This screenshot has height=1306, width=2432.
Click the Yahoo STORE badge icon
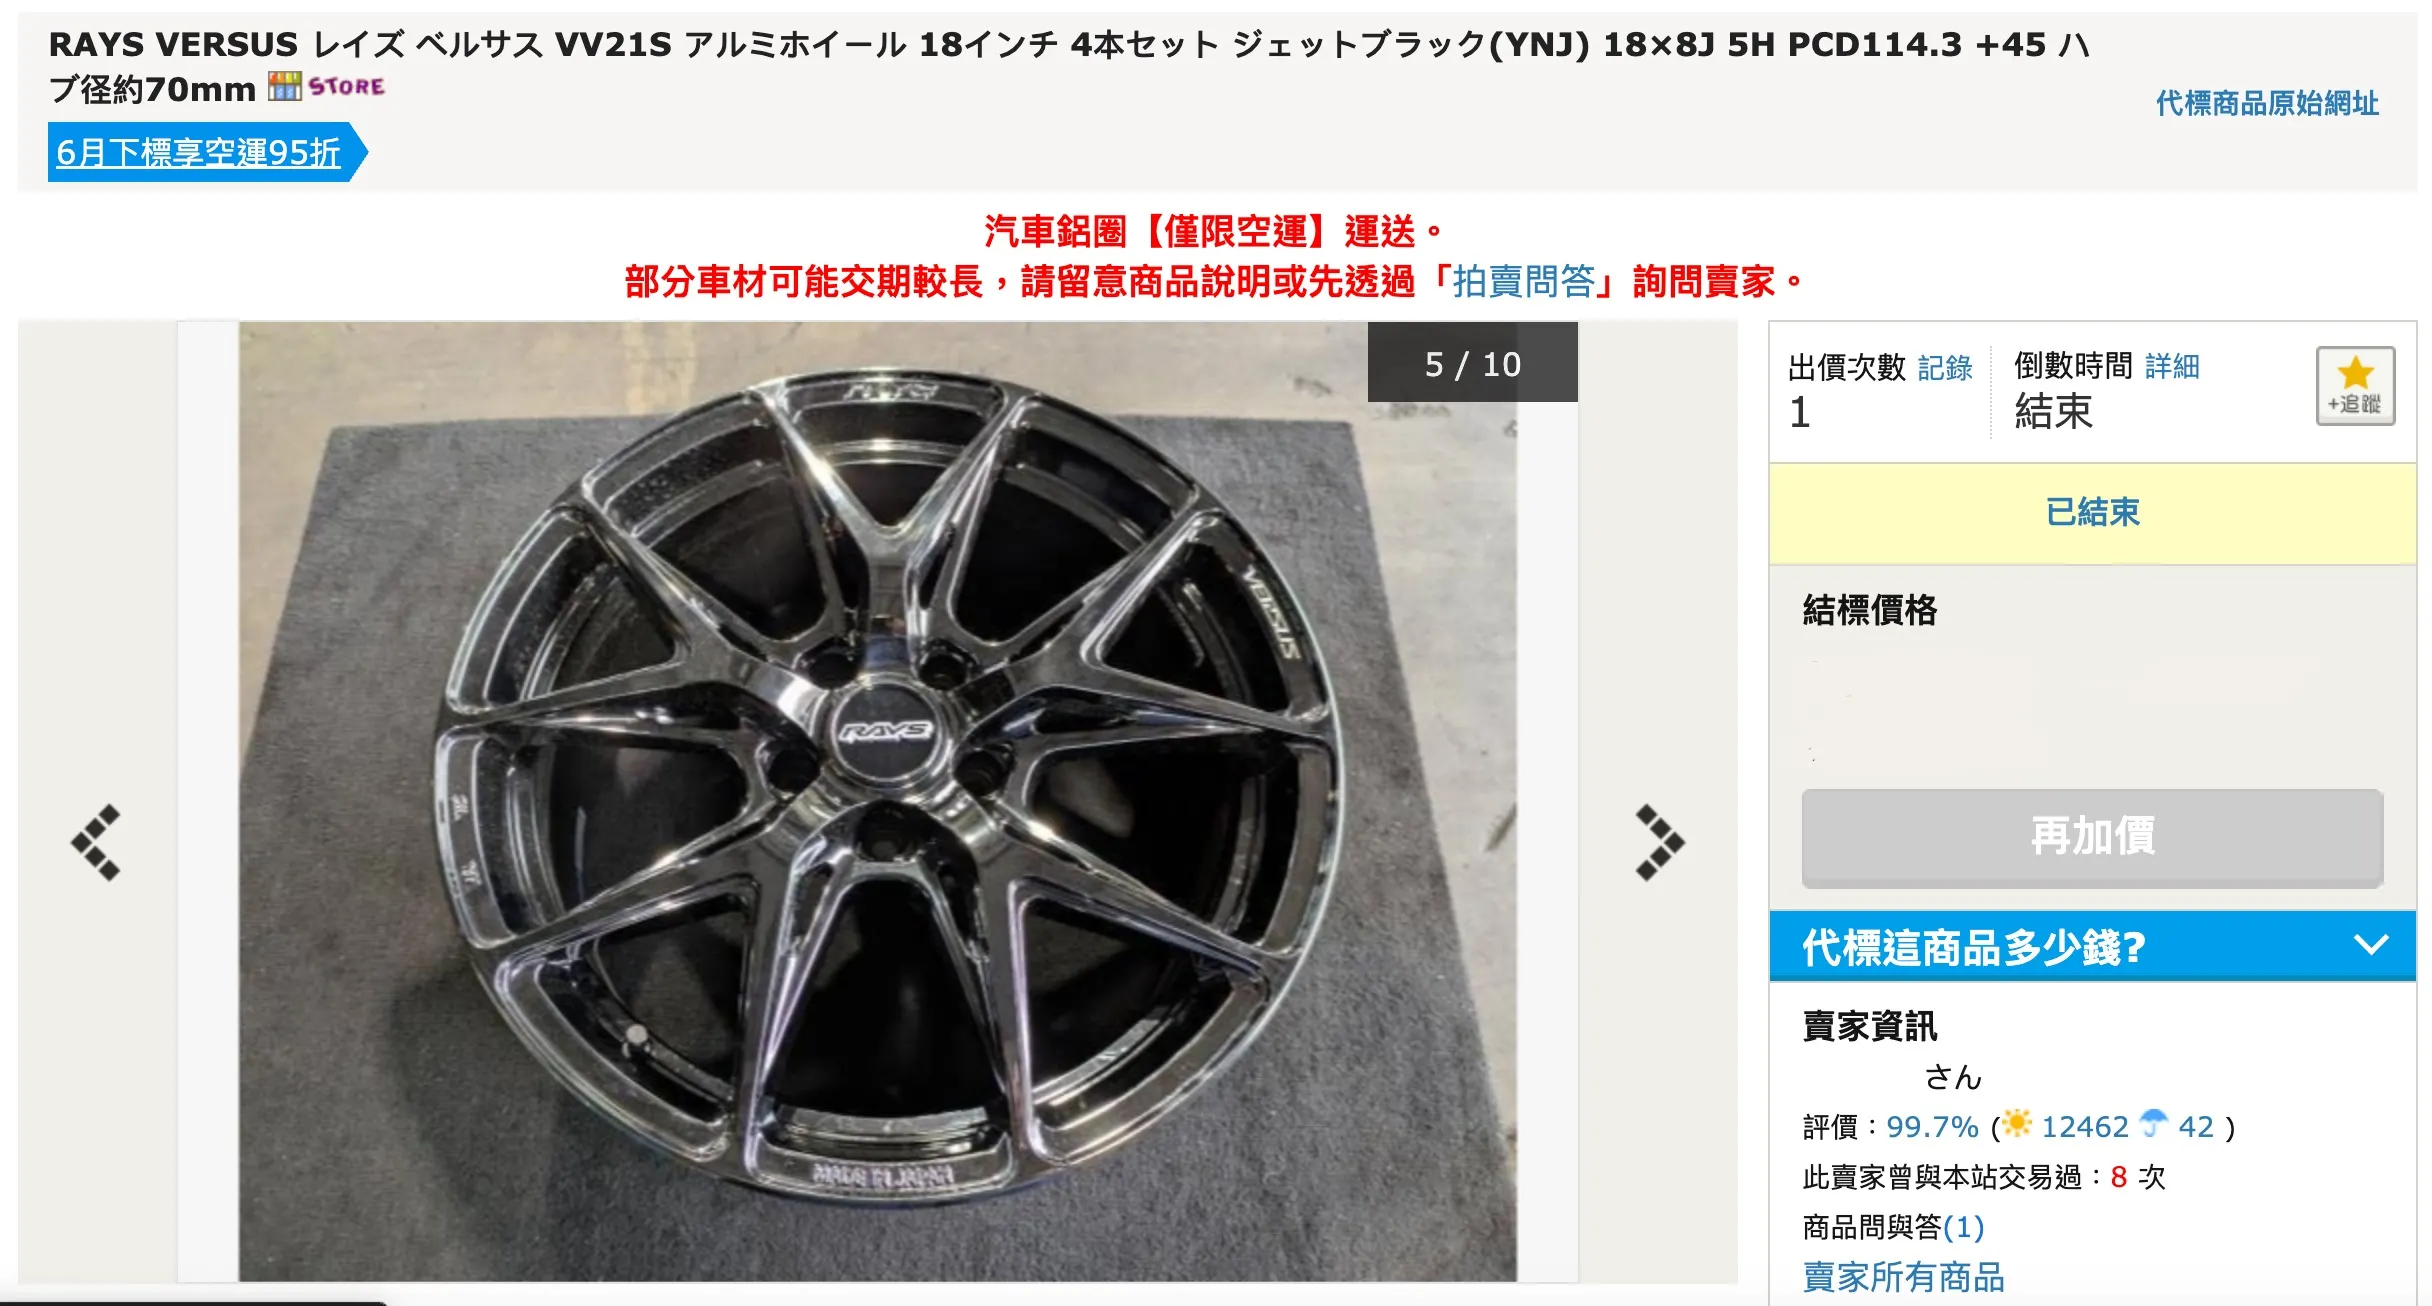326,87
